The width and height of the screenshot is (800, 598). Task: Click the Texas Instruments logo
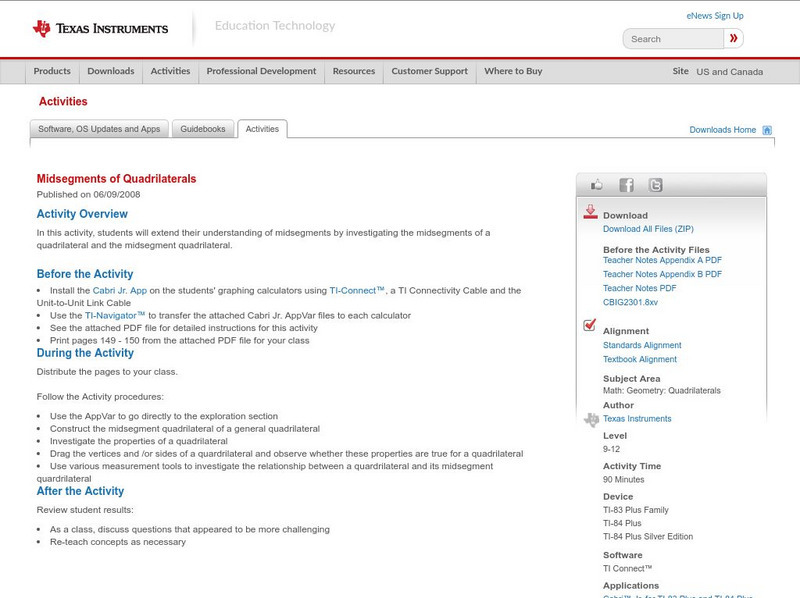tap(101, 29)
